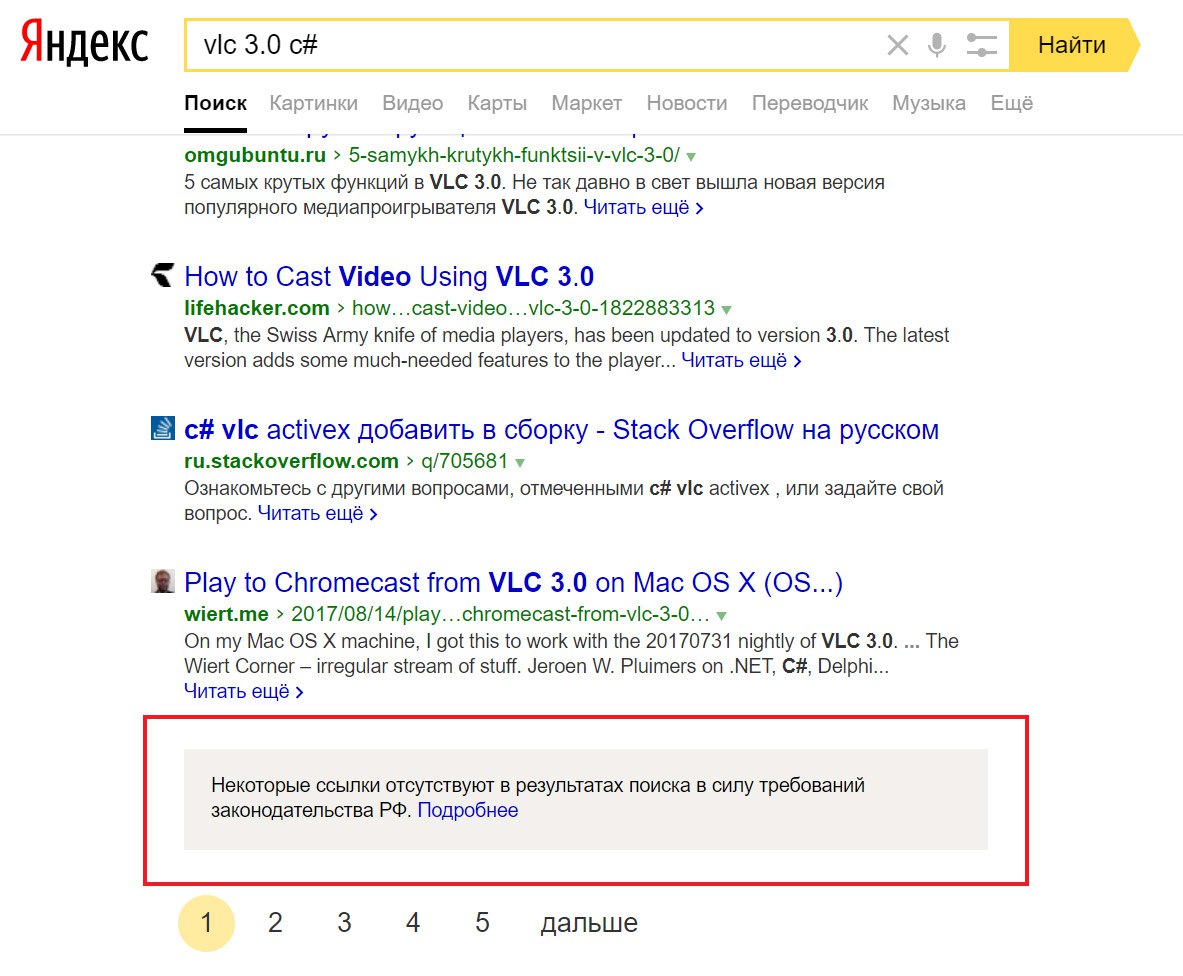The height and width of the screenshot is (976, 1183).
Task: Click the wiert.me favicon
Action: tap(162, 582)
